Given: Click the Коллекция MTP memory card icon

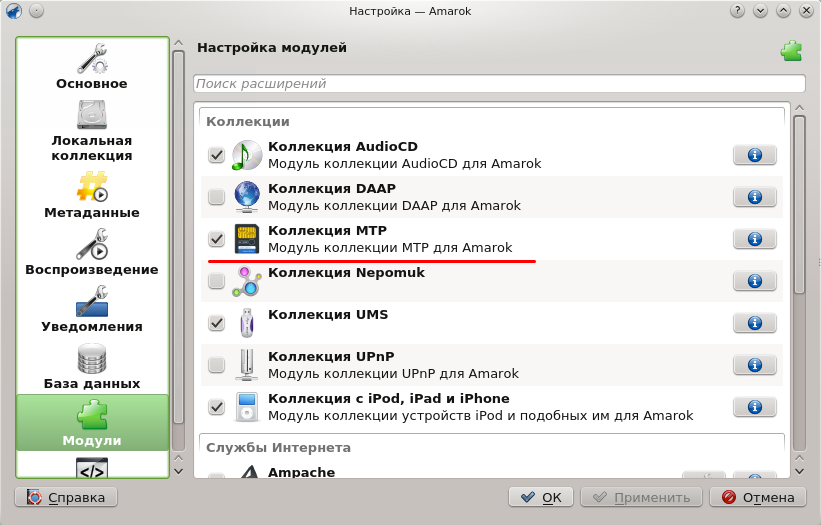Looking at the screenshot, I should [246, 239].
